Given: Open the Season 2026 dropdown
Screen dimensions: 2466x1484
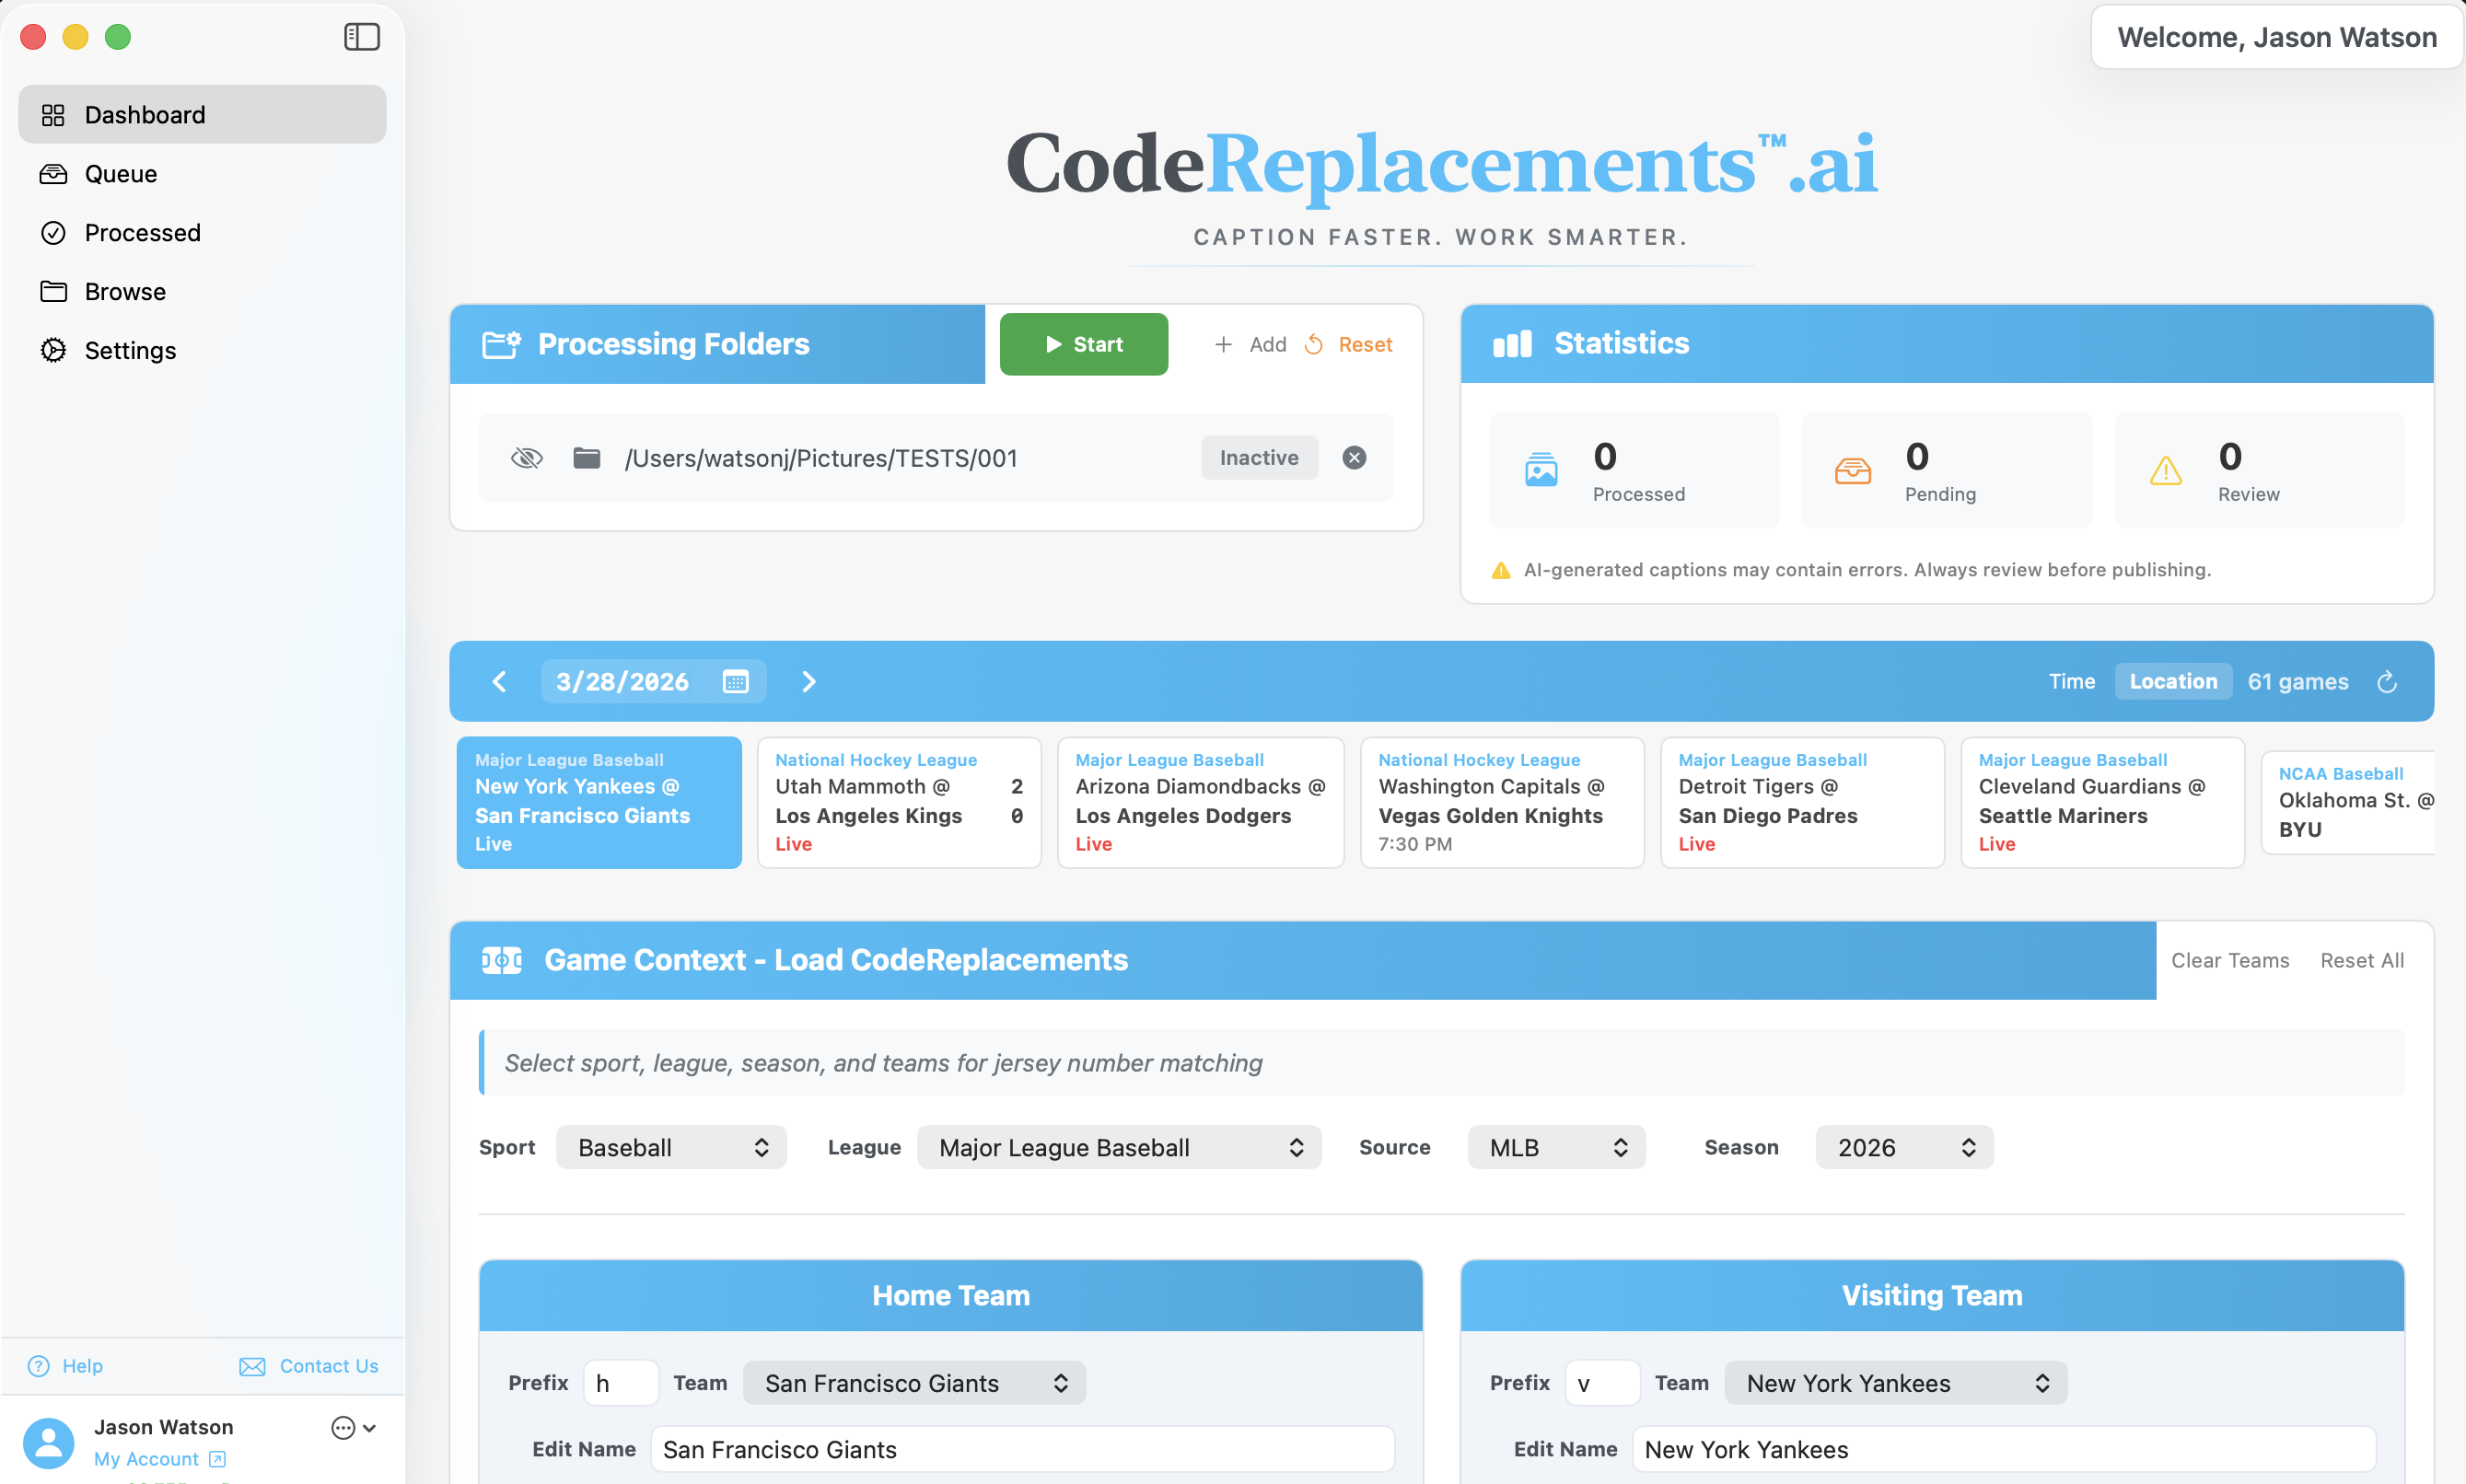Looking at the screenshot, I should 1902,1147.
